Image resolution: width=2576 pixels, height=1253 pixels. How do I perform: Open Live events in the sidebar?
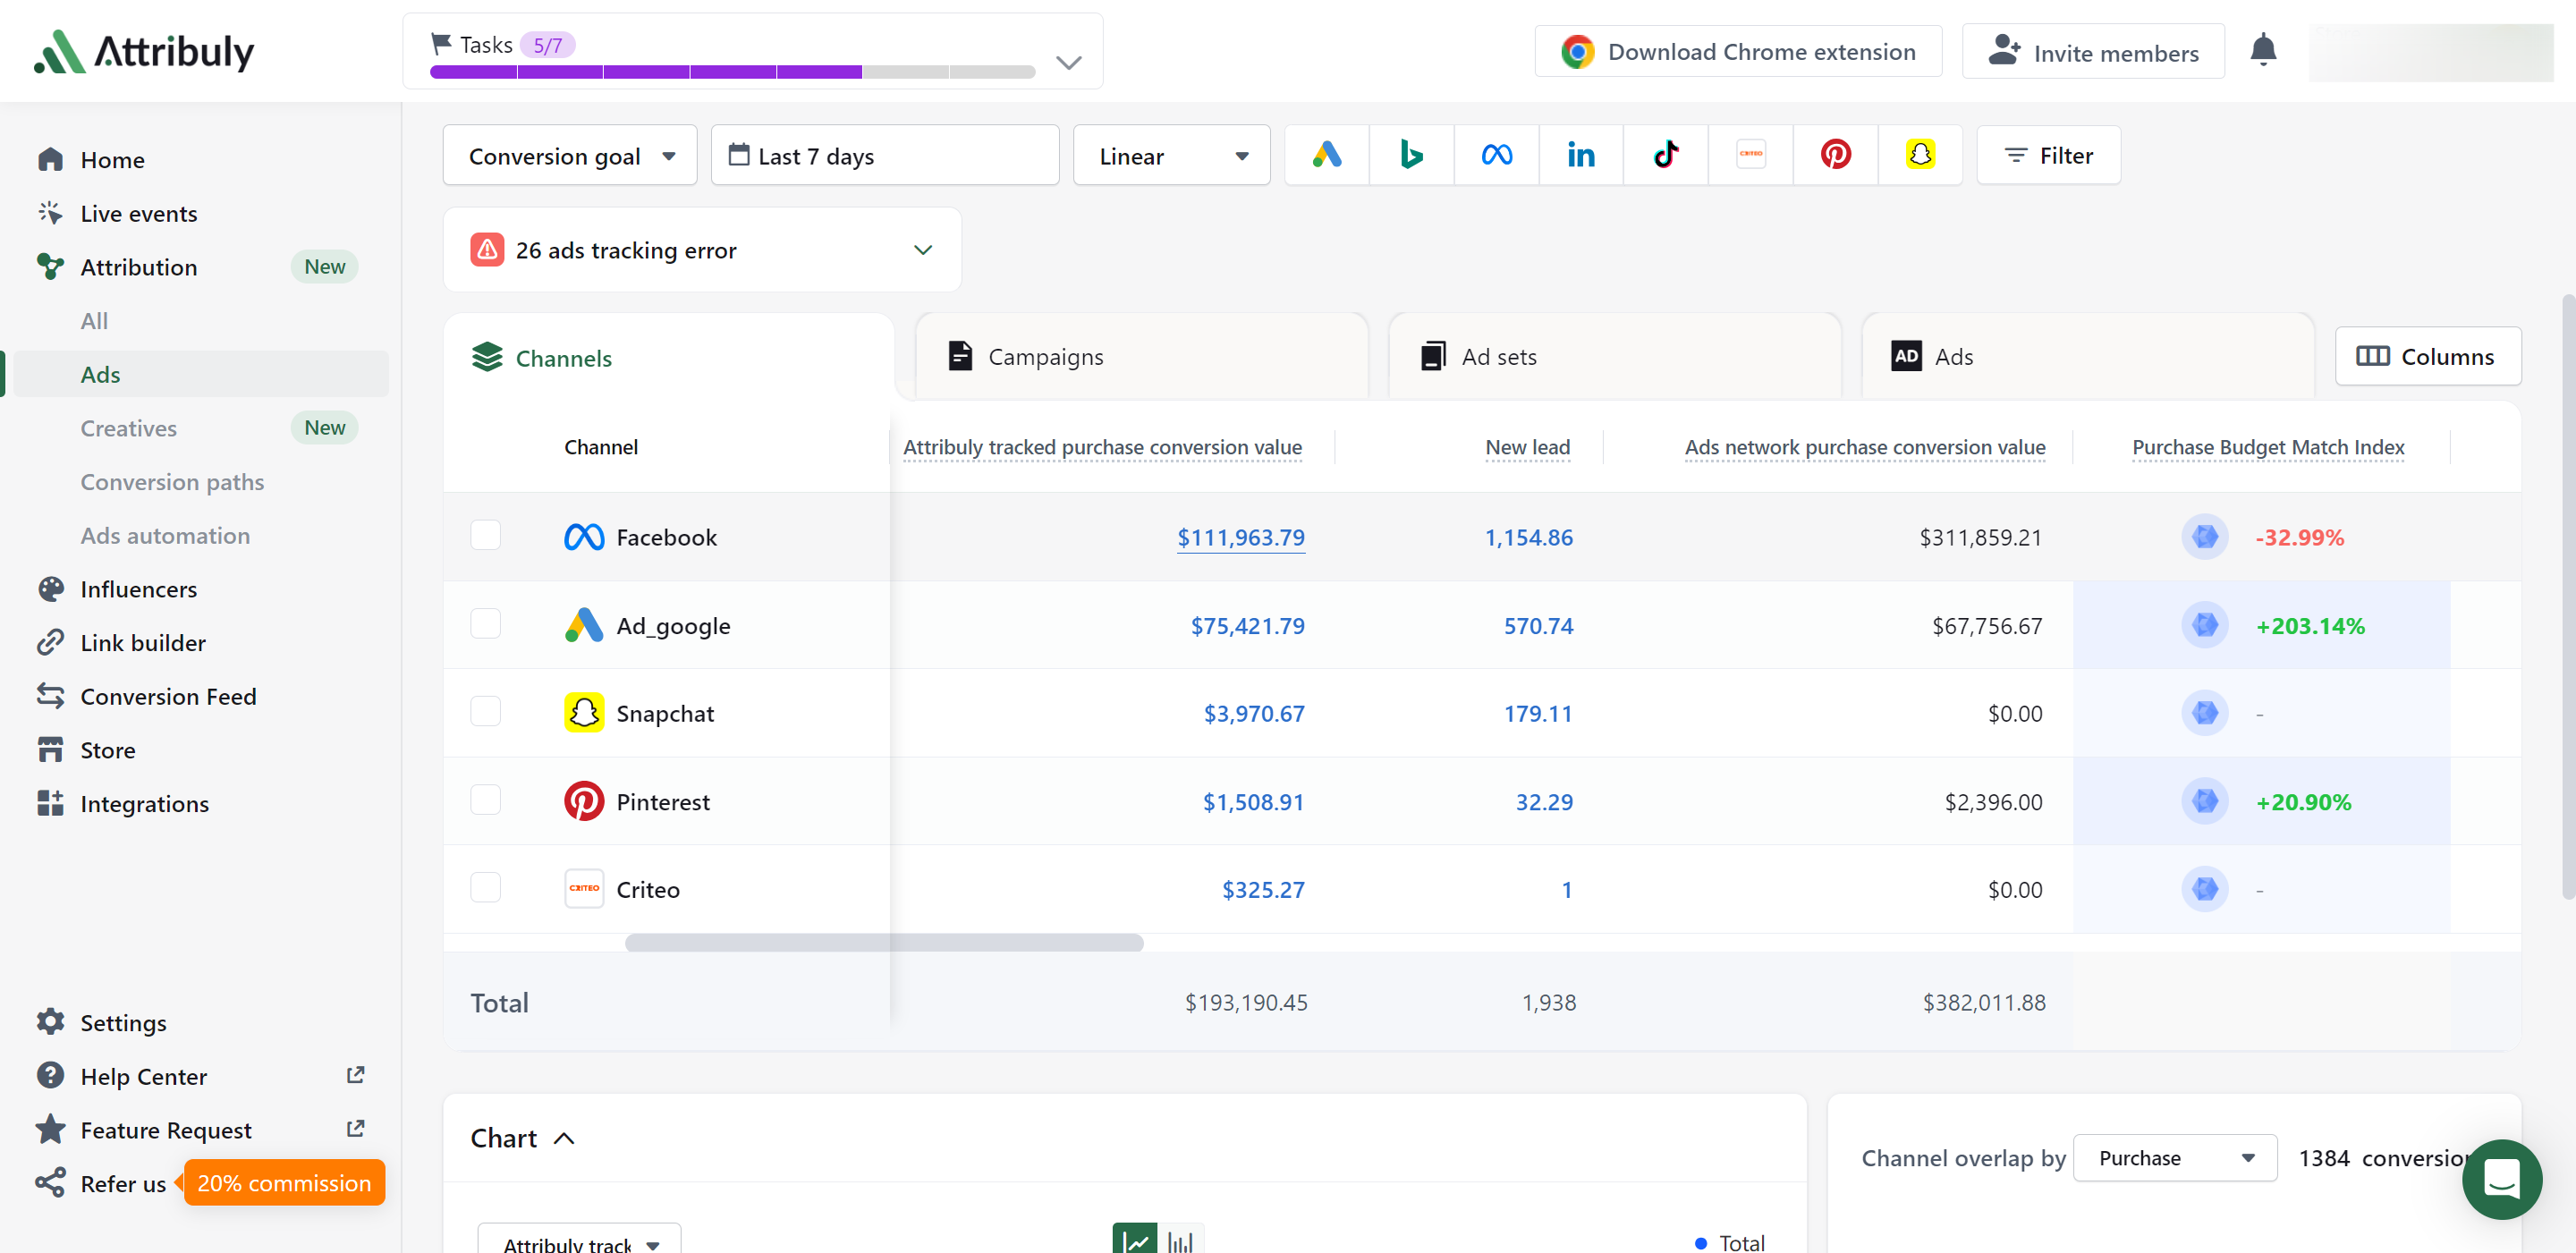pos(138,214)
